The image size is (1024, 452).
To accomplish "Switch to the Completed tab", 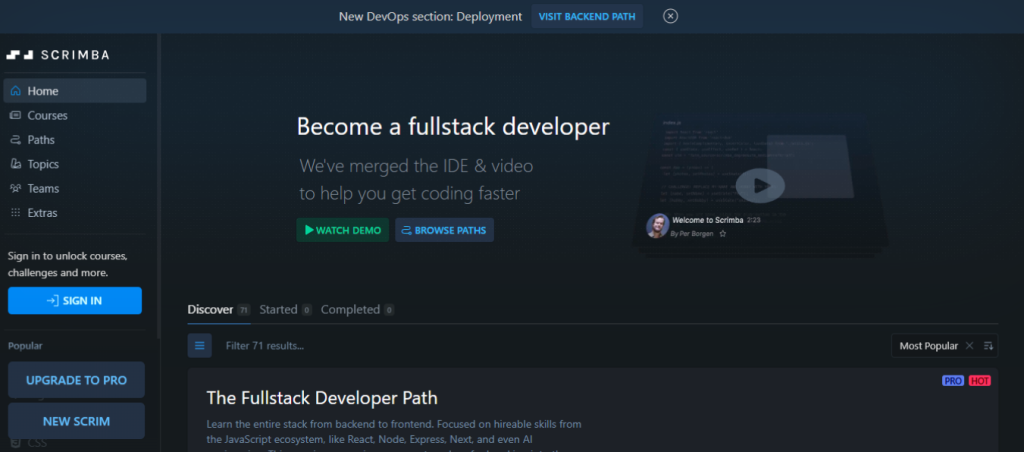I will coord(350,310).
